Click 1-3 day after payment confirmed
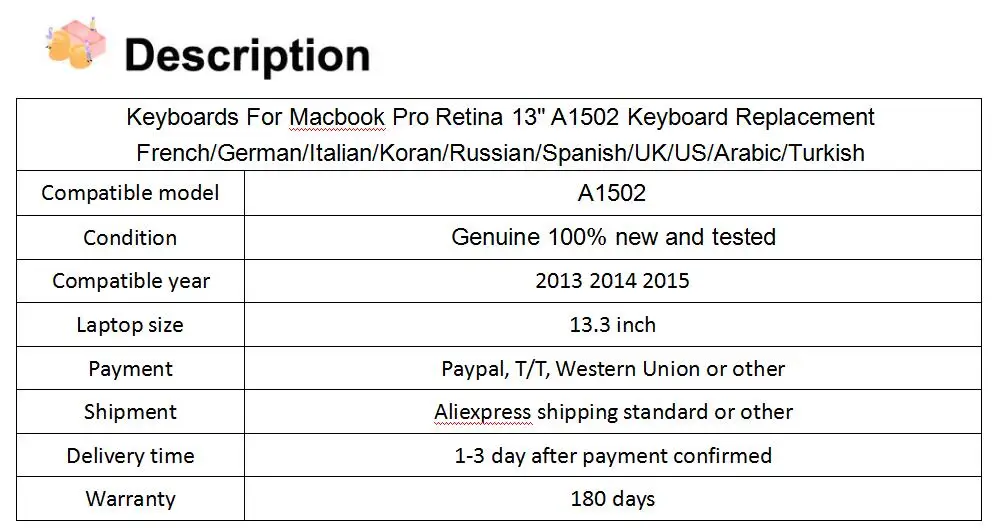The height and width of the screenshot is (532, 1000). [x=613, y=456]
